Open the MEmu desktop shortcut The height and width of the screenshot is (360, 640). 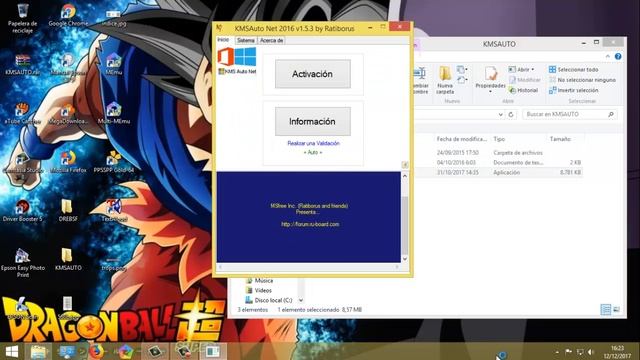click(x=114, y=64)
